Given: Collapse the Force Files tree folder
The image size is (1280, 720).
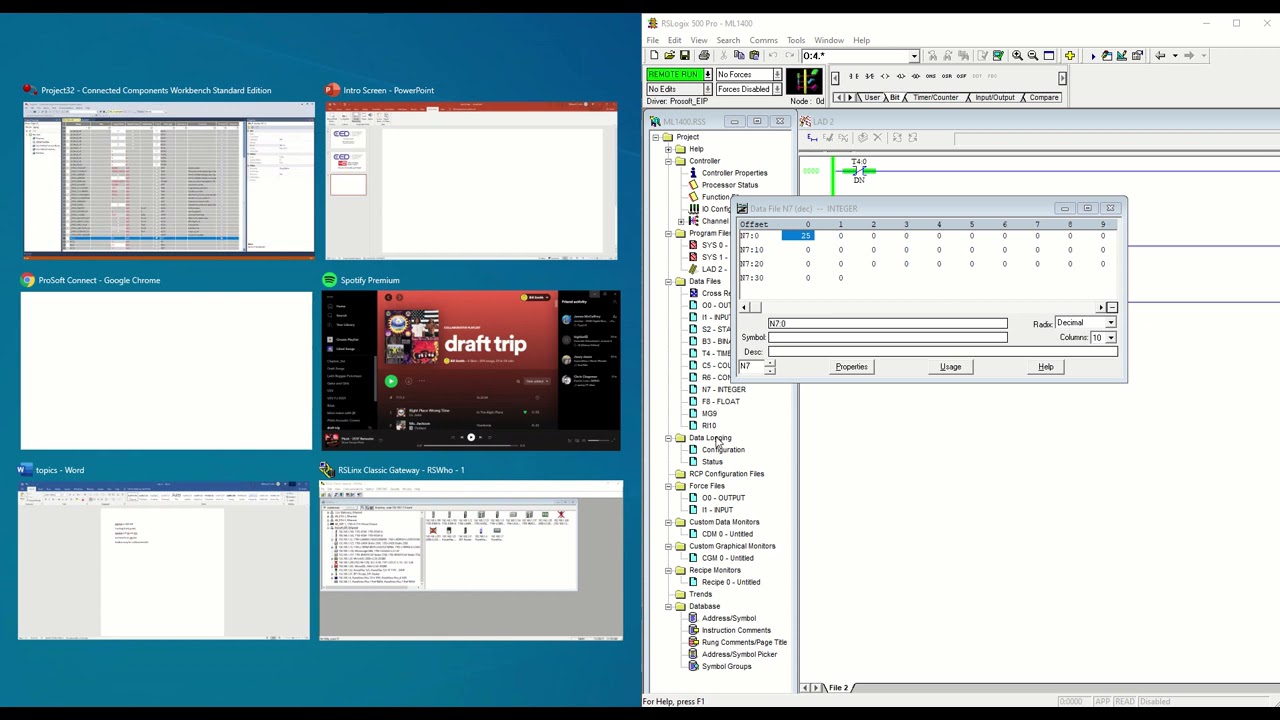Looking at the screenshot, I should click(x=668, y=486).
